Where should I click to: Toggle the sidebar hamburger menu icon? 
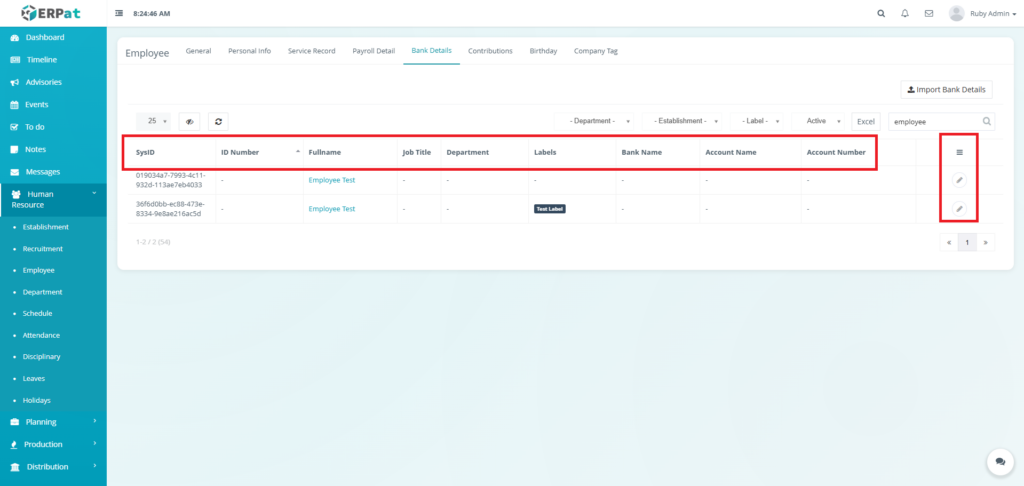tap(120, 14)
